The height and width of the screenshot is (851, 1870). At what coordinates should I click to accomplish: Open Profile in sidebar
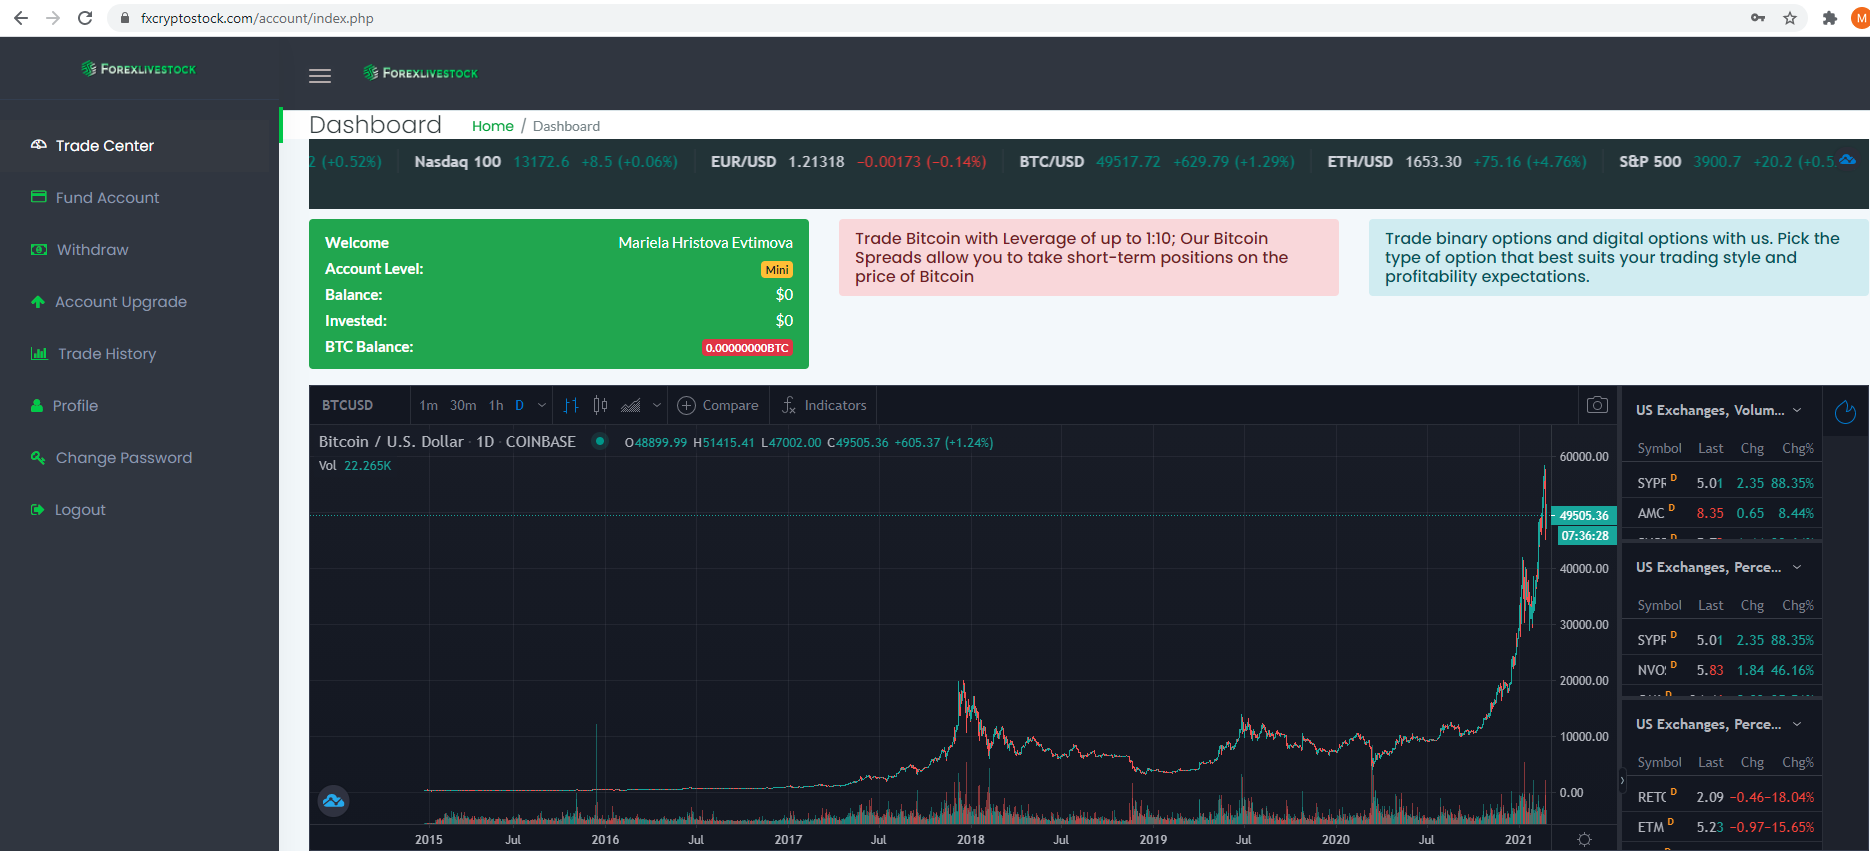75,406
